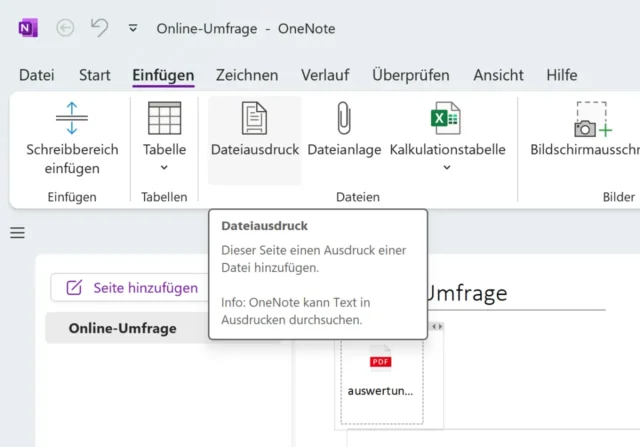Expand the Tabelle dropdown arrow
This screenshot has width=640, height=447.
coord(164,167)
